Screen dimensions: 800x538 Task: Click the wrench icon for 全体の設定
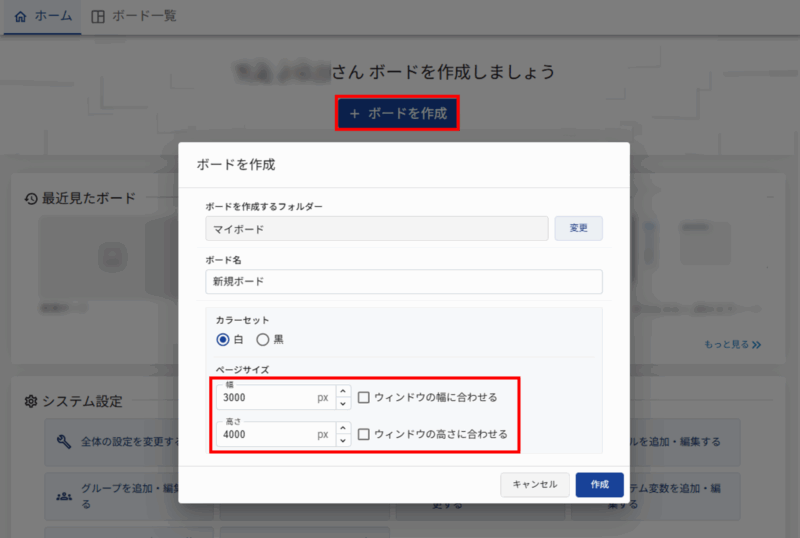tap(64, 442)
